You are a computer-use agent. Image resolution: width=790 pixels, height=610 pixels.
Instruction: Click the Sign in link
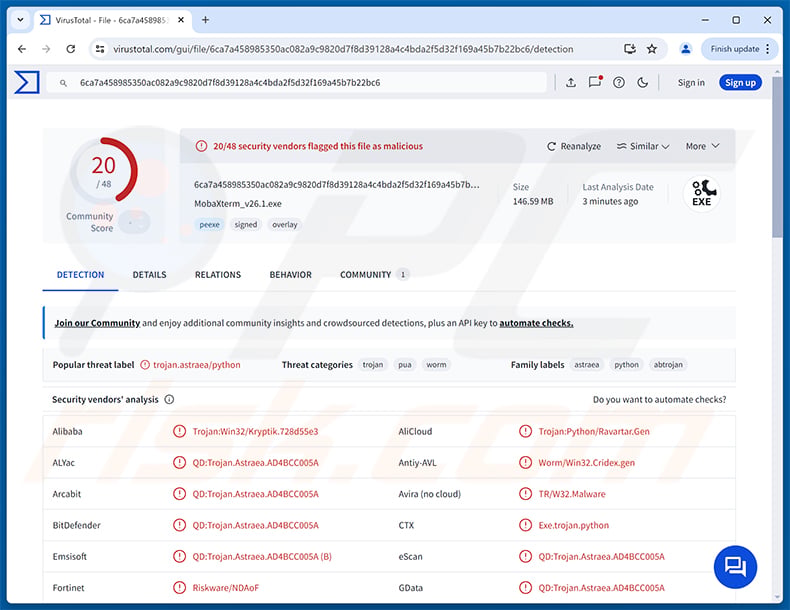(x=691, y=83)
